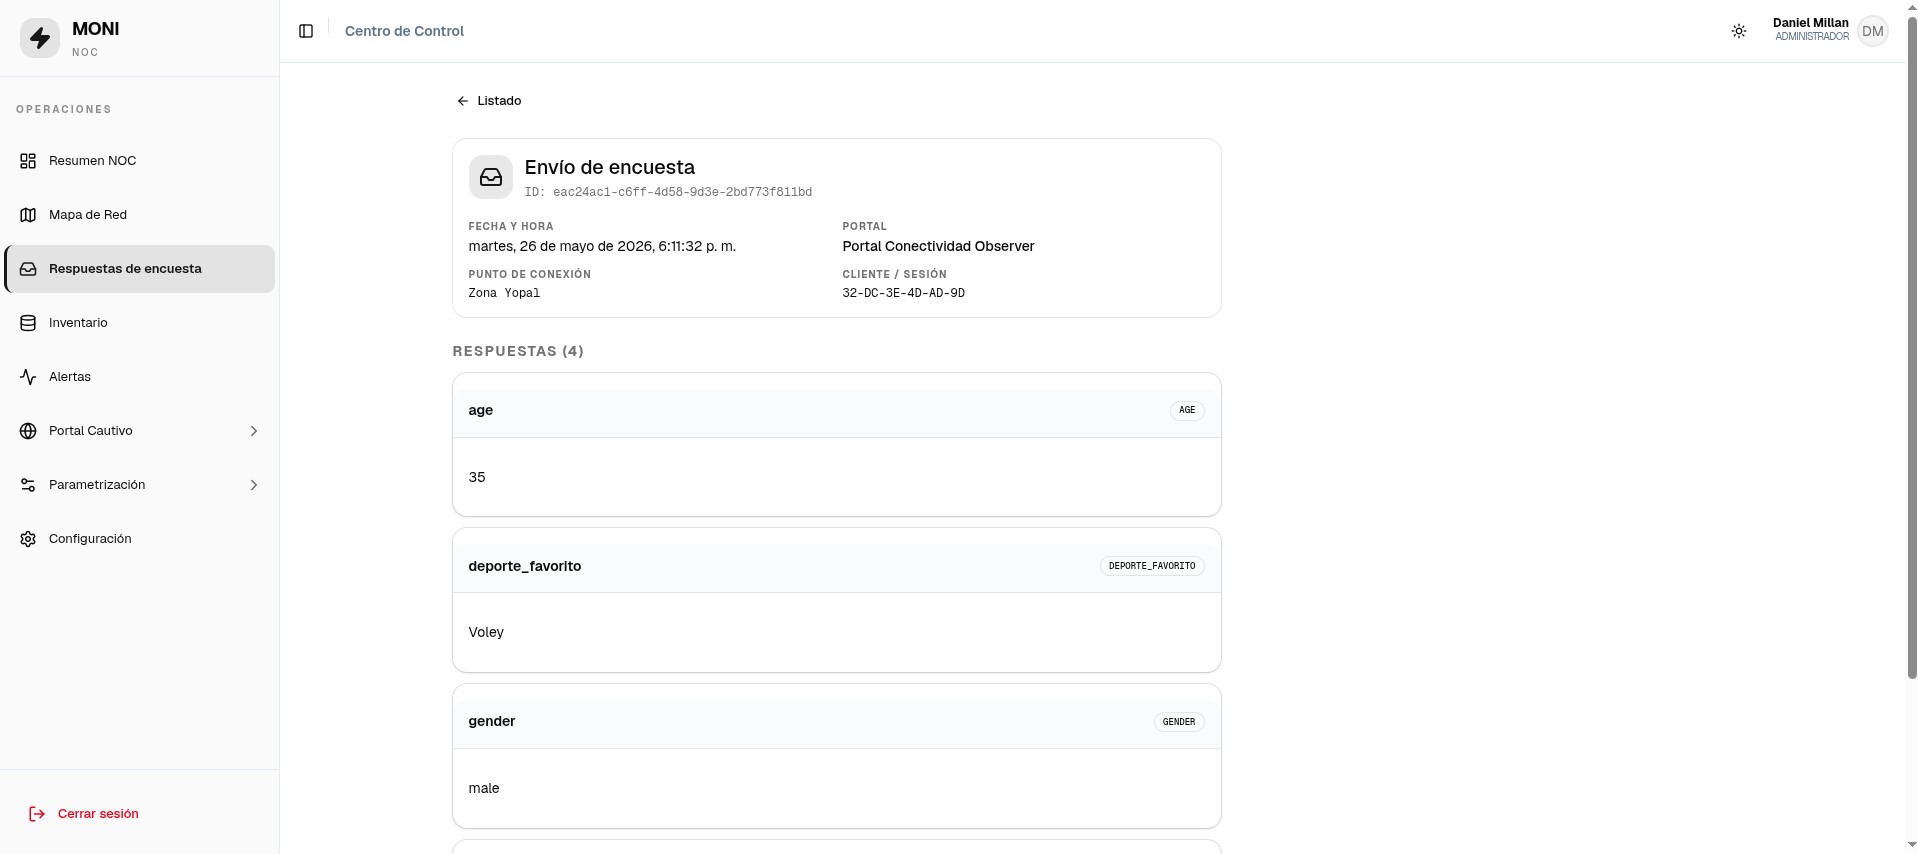Image resolution: width=1918 pixels, height=854 pixels.
Task: Select the session value 32-DC-3E-4D-AD-9D
Action: [903, 293]
